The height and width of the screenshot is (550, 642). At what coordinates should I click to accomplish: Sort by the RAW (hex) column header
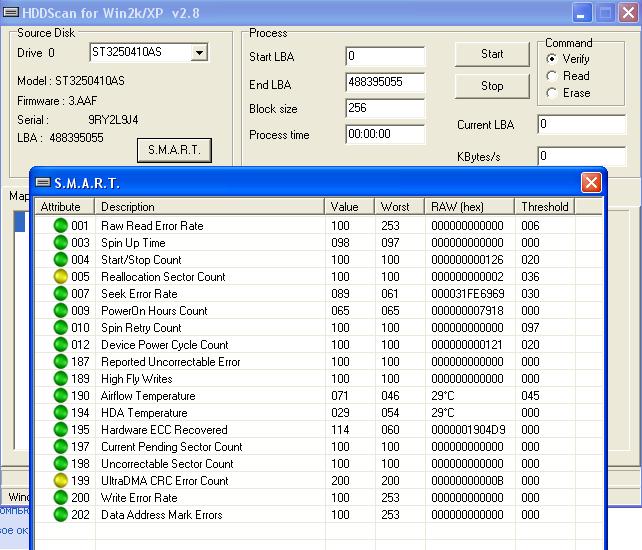coord(470,206)
